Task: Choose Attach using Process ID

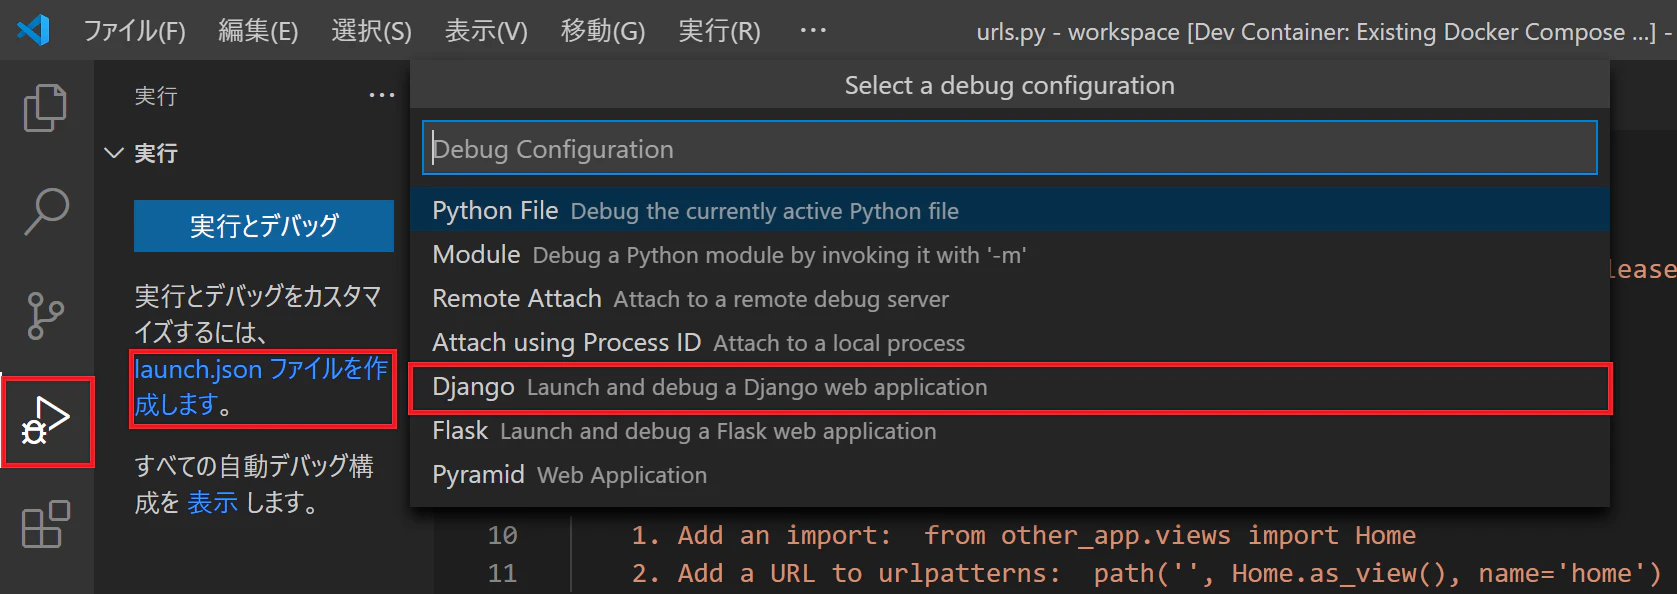Action: [x=1010, y=343]
